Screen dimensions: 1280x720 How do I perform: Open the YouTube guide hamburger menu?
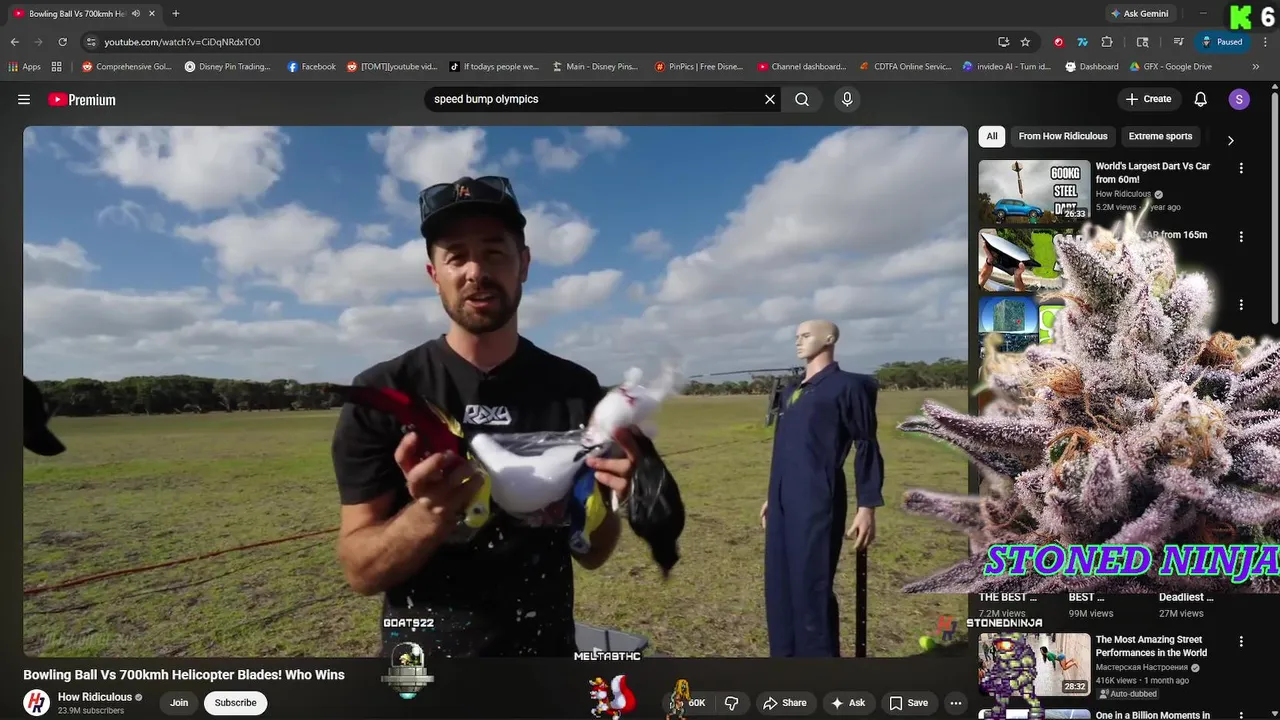(x=24, y=99)
